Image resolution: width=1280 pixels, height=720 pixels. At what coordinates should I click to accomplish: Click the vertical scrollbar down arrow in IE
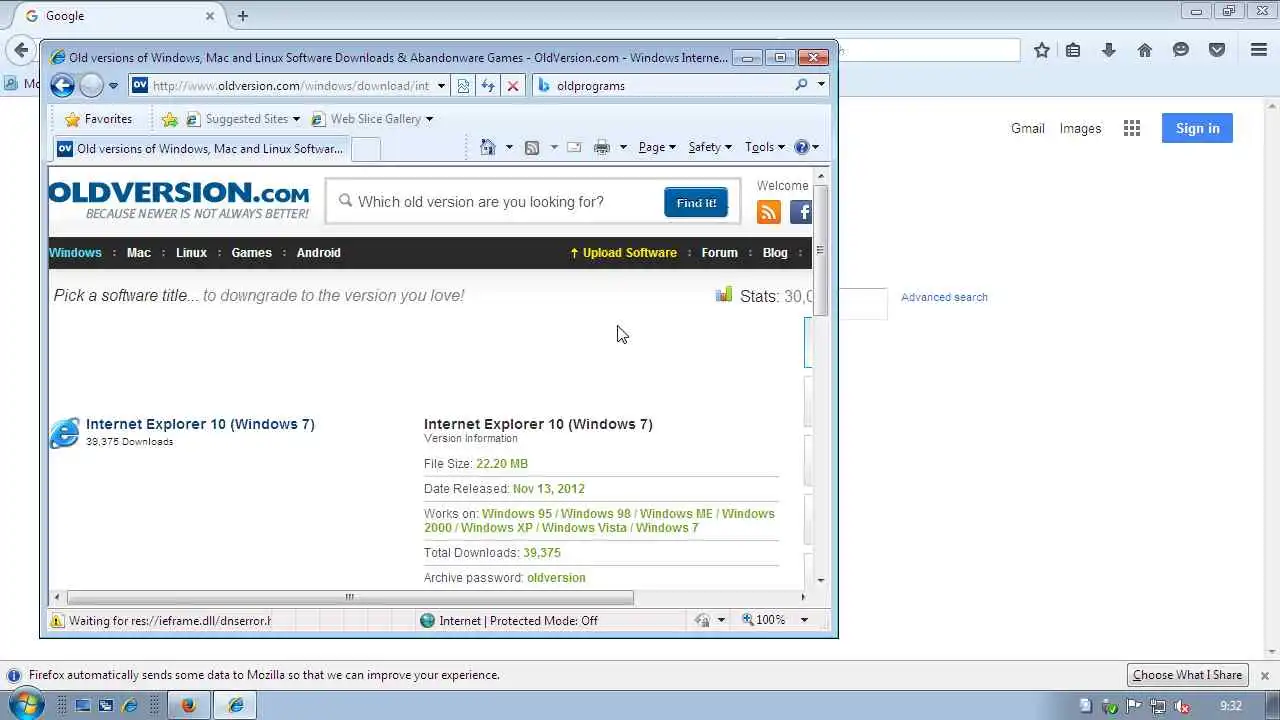821,580
